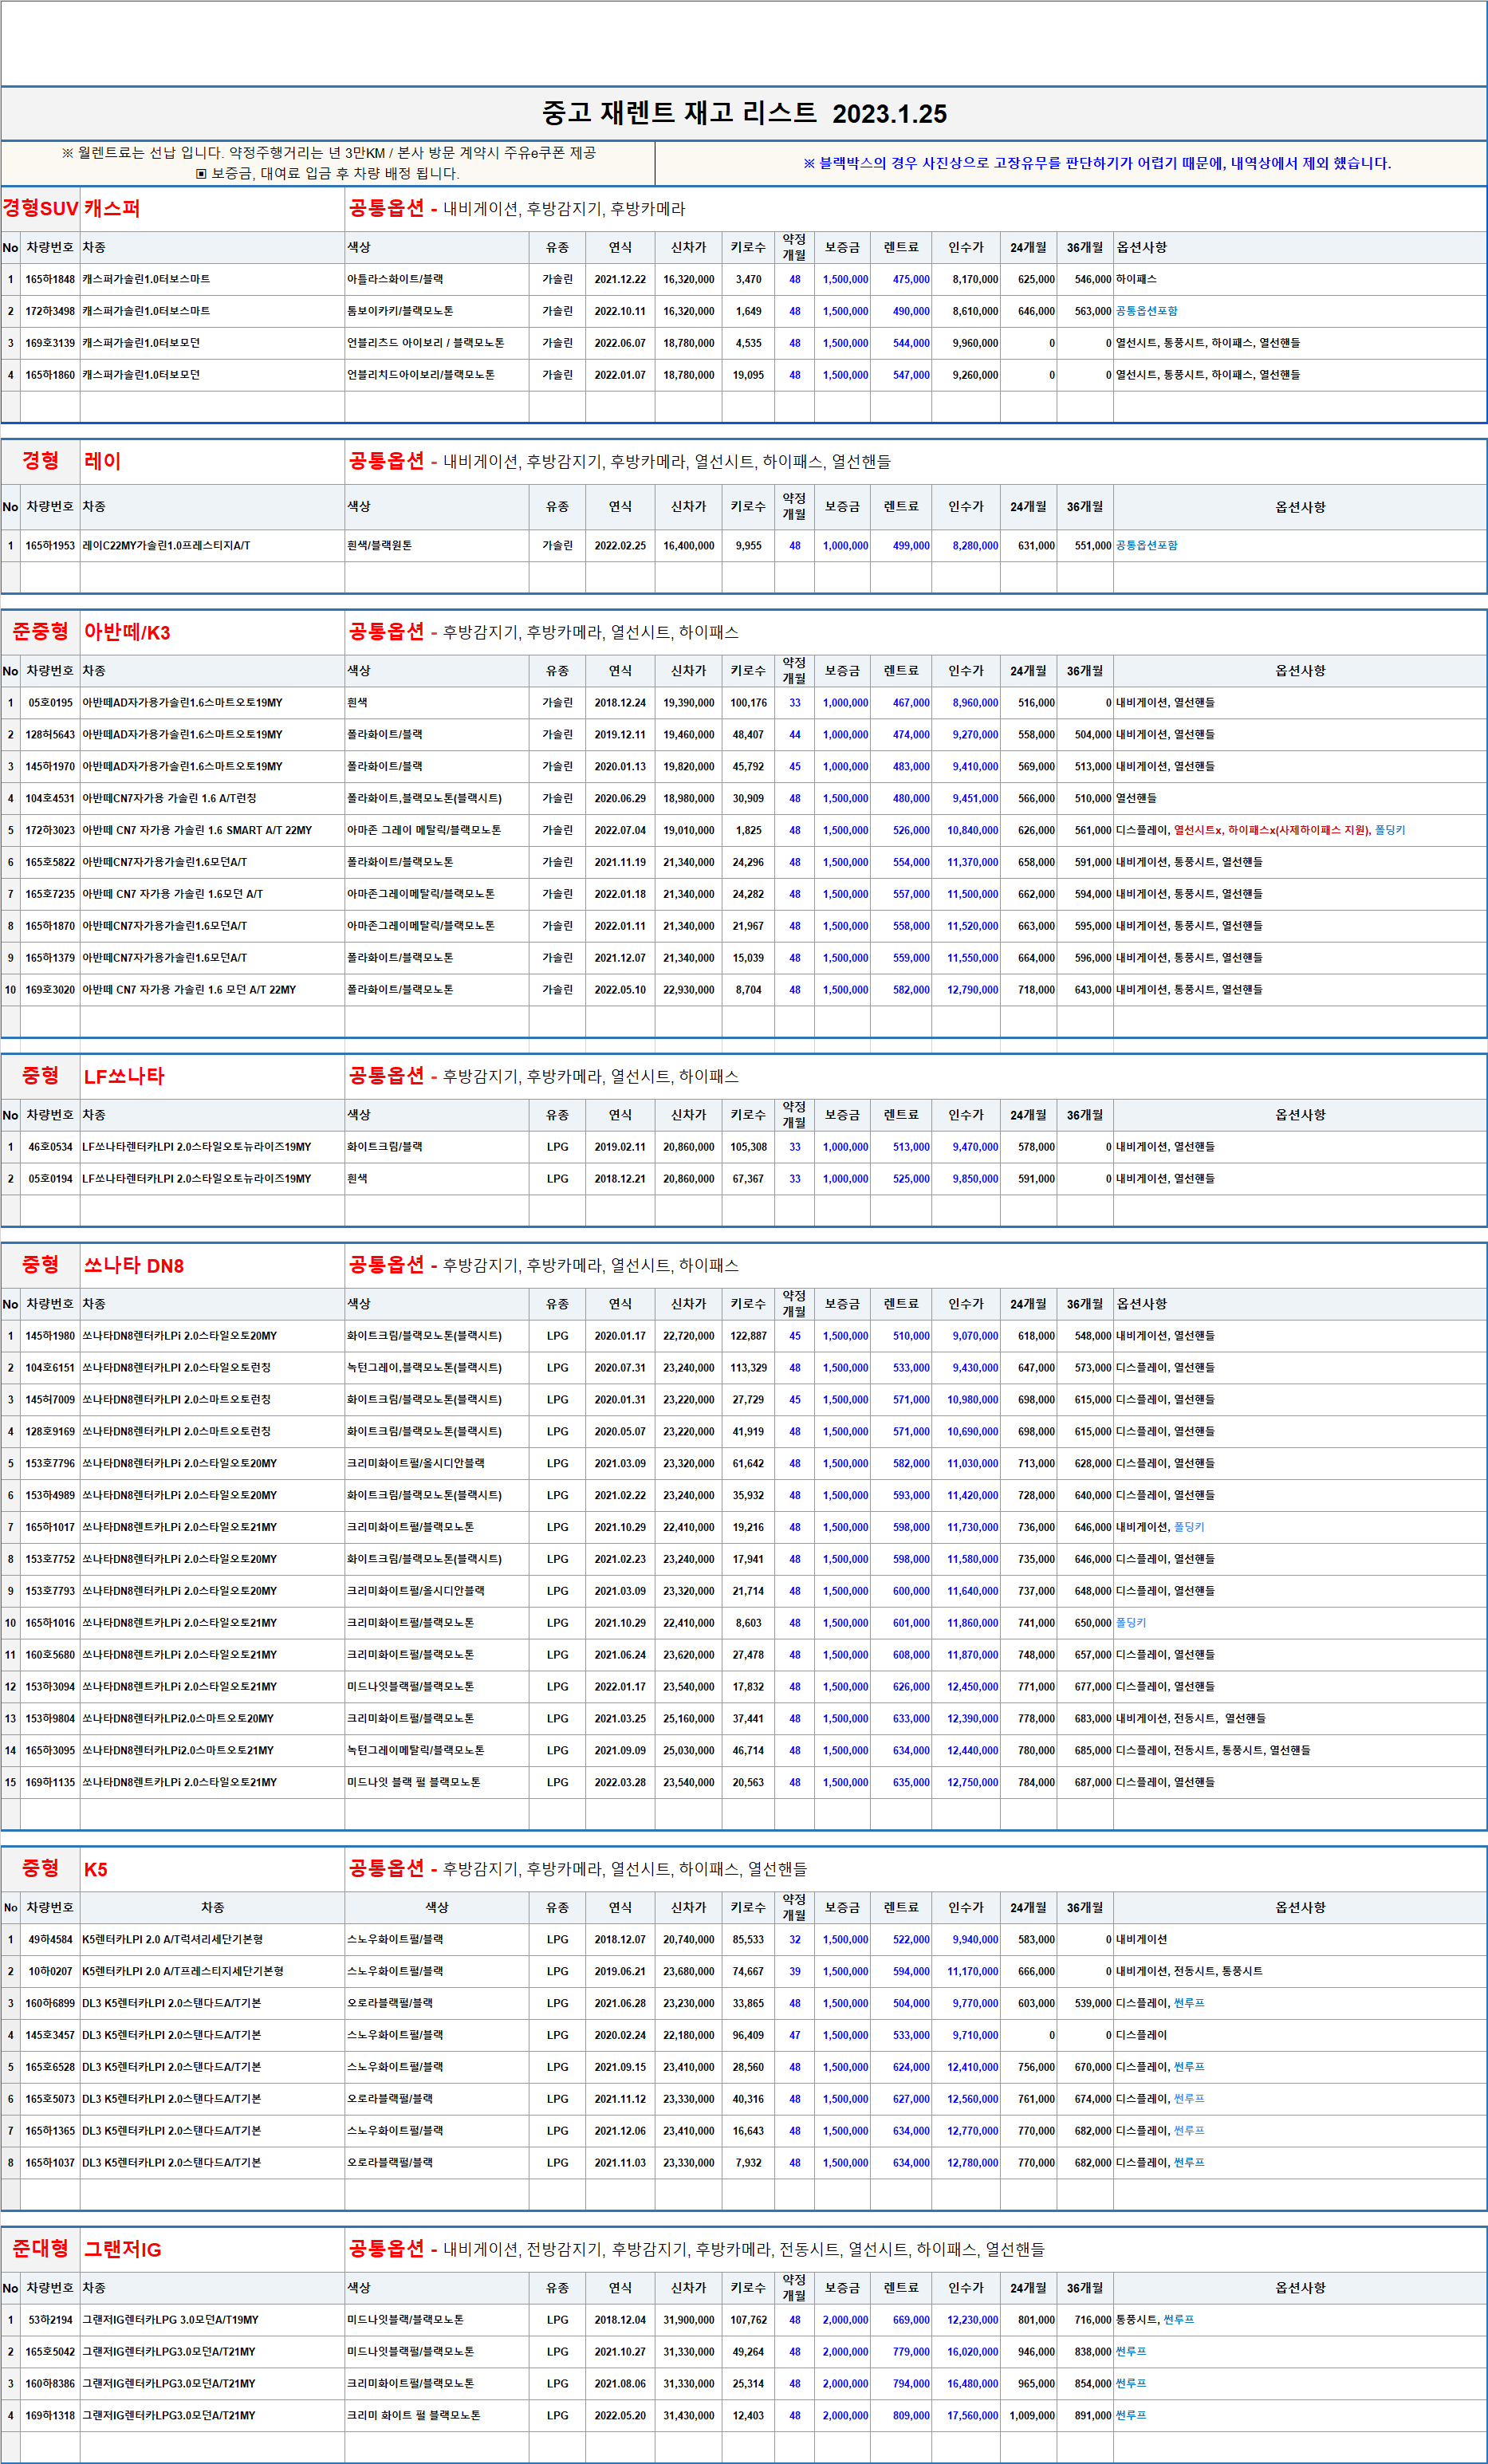The height and width of the screenshot is (2464, 1488).
Task: Click 폴딩키 in the 165하1016 row
Action: 1131,1623
